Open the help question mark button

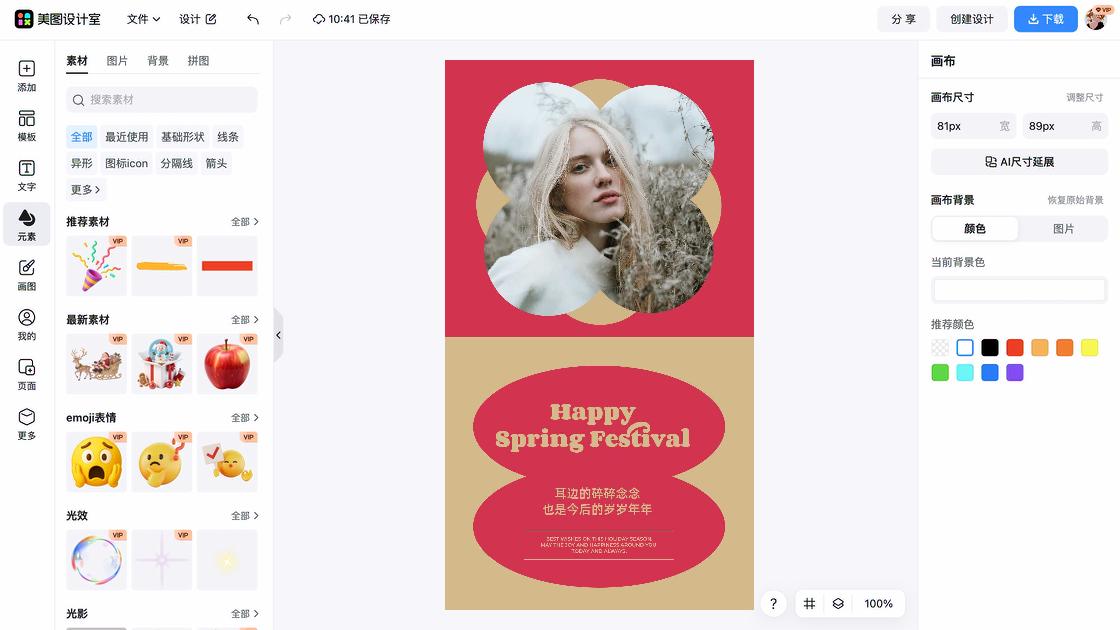click(773, 604)
